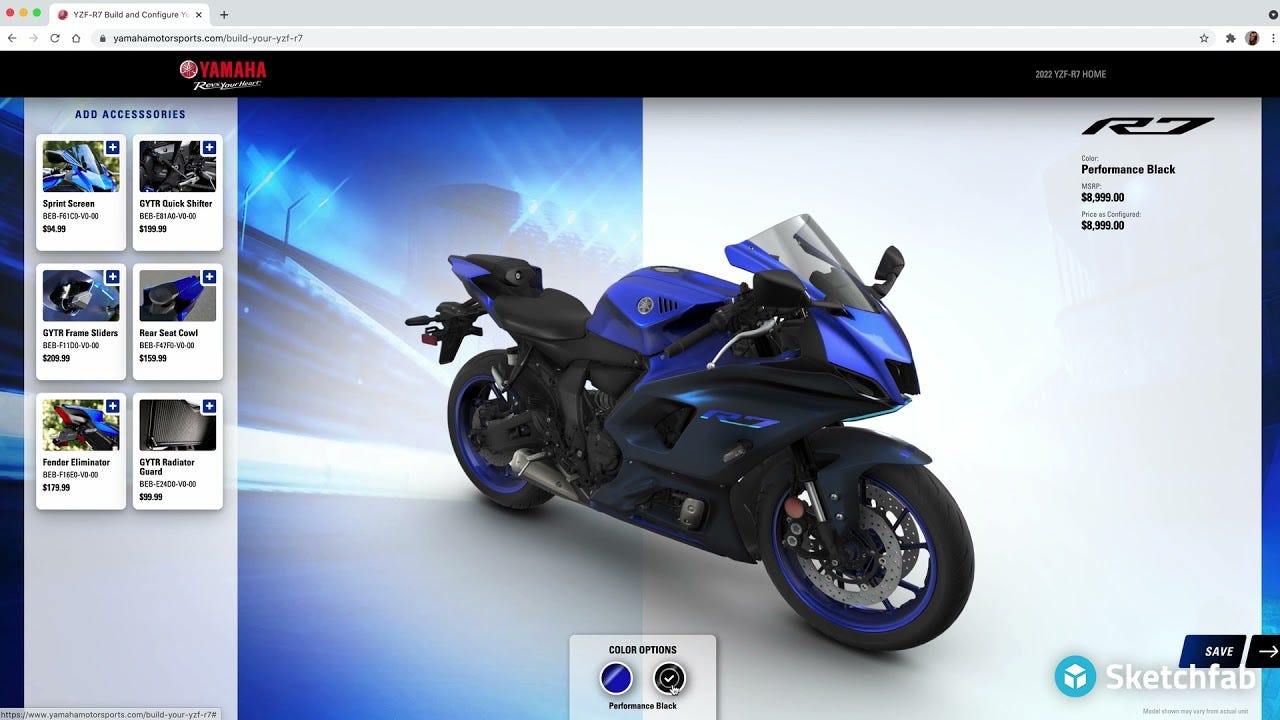Open a new browser tab
The image size is (1280, 720).
pos(224,15)
